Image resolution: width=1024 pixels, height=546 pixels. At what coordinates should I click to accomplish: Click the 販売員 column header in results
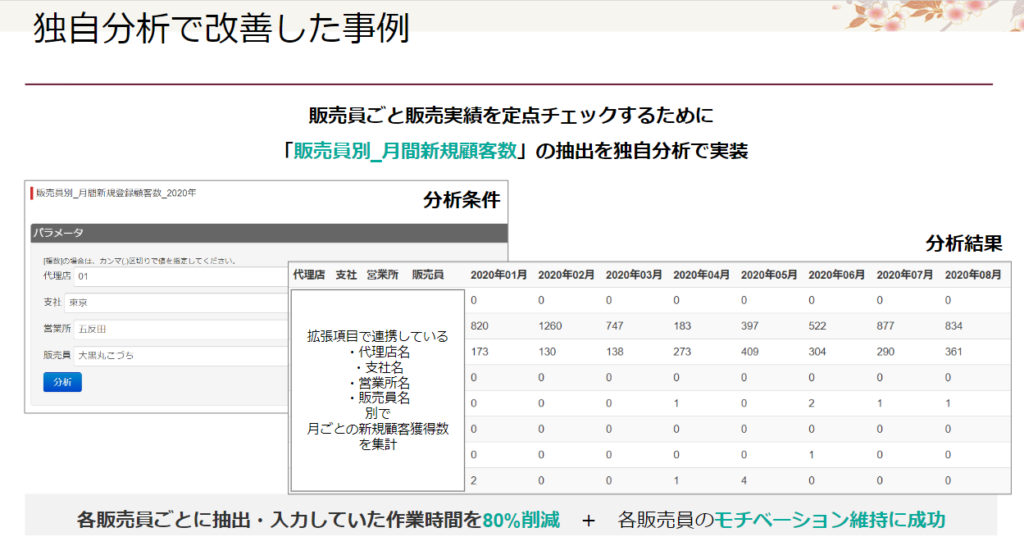(428, 274)
